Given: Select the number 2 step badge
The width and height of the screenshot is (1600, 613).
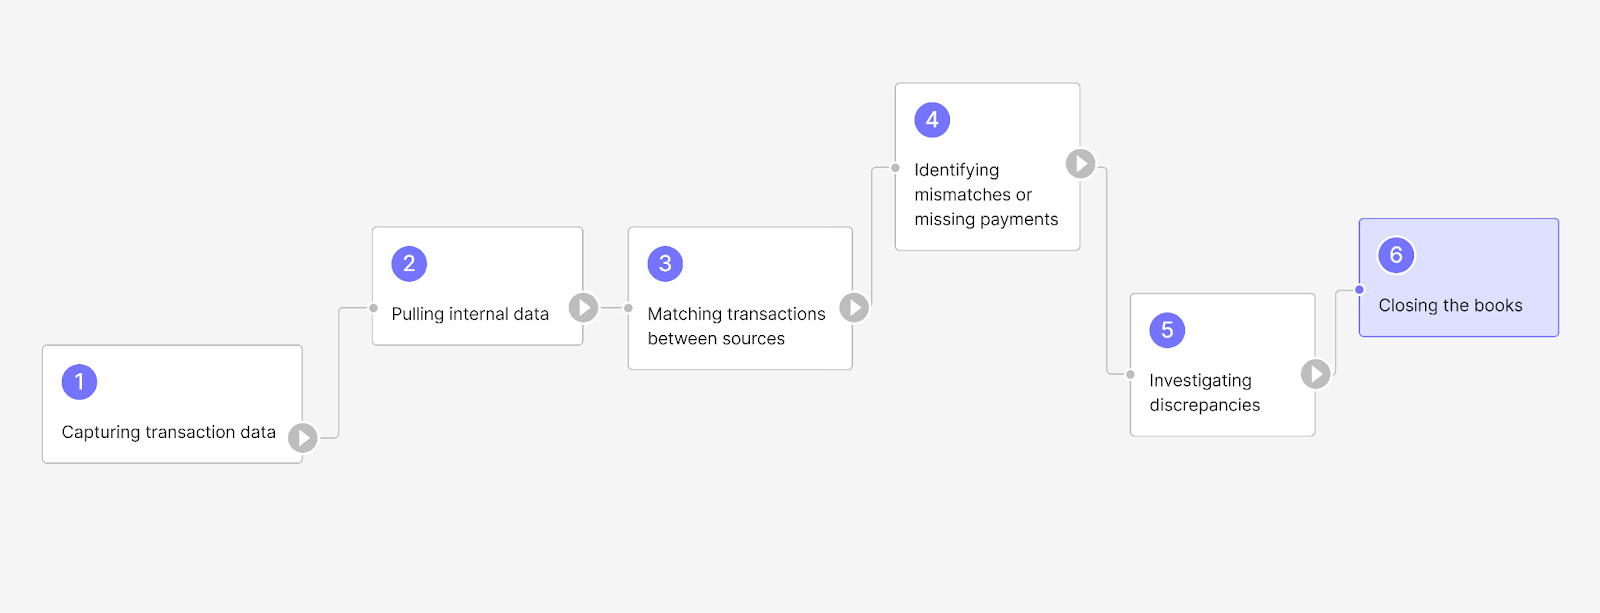Looking at the screenshot, I should click(x=409, y=264).
